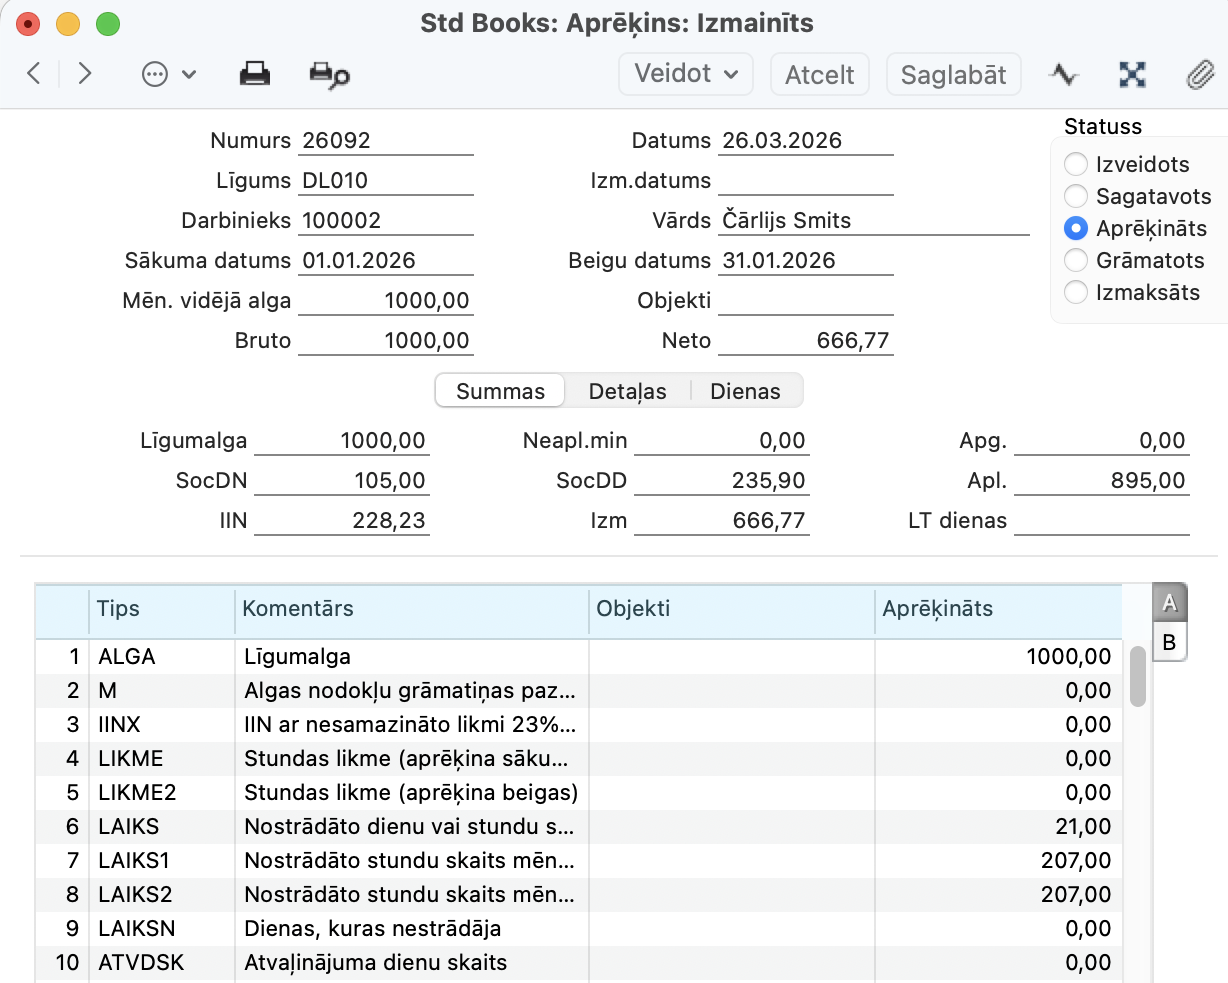1228x983 pixels.
Task: Go to the next record arrow
Action: pyautogui.click(x=85, y=74)
